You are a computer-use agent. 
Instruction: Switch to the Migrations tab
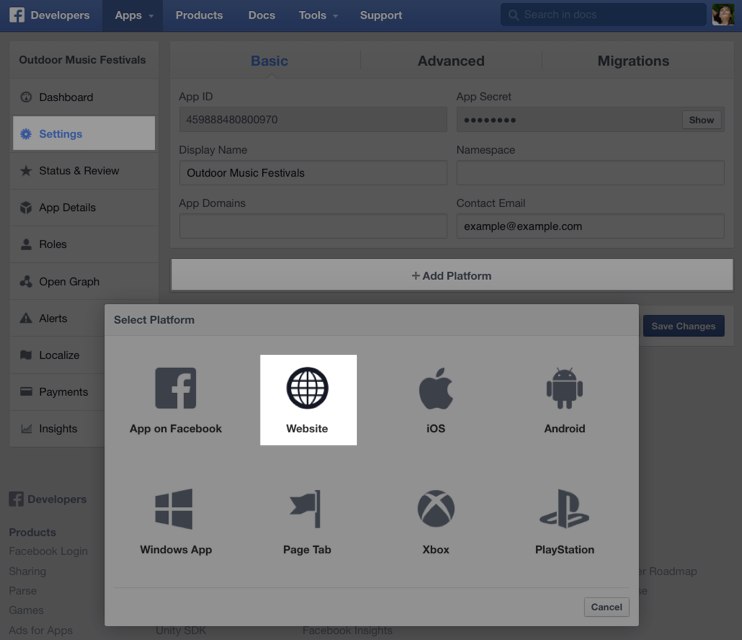point(633,61)
